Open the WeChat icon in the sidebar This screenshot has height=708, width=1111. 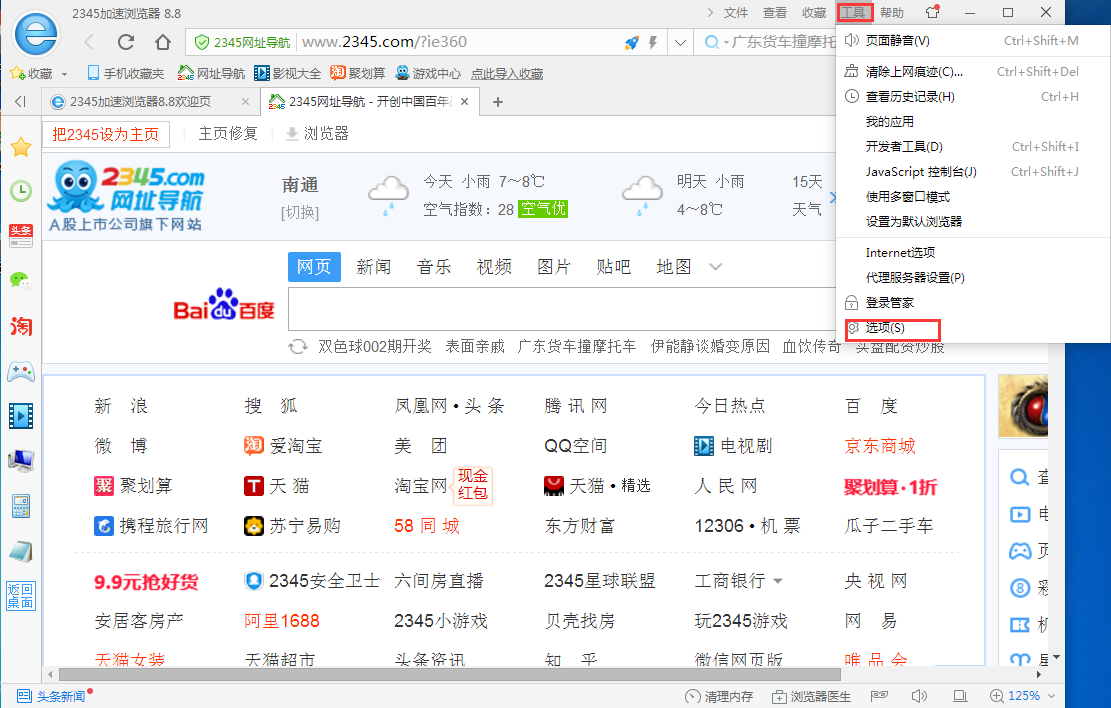[21, 281]
